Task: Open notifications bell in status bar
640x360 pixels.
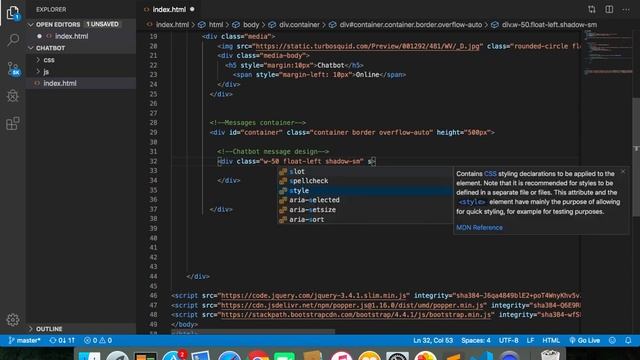Action: tap(628, 340)
